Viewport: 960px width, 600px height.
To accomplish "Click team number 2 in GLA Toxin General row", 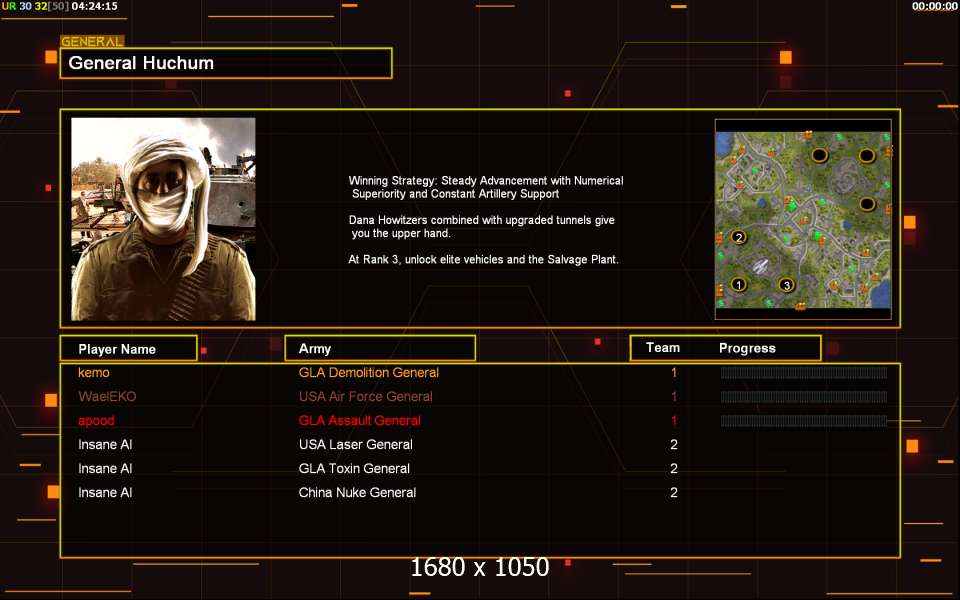I will 674,468.
